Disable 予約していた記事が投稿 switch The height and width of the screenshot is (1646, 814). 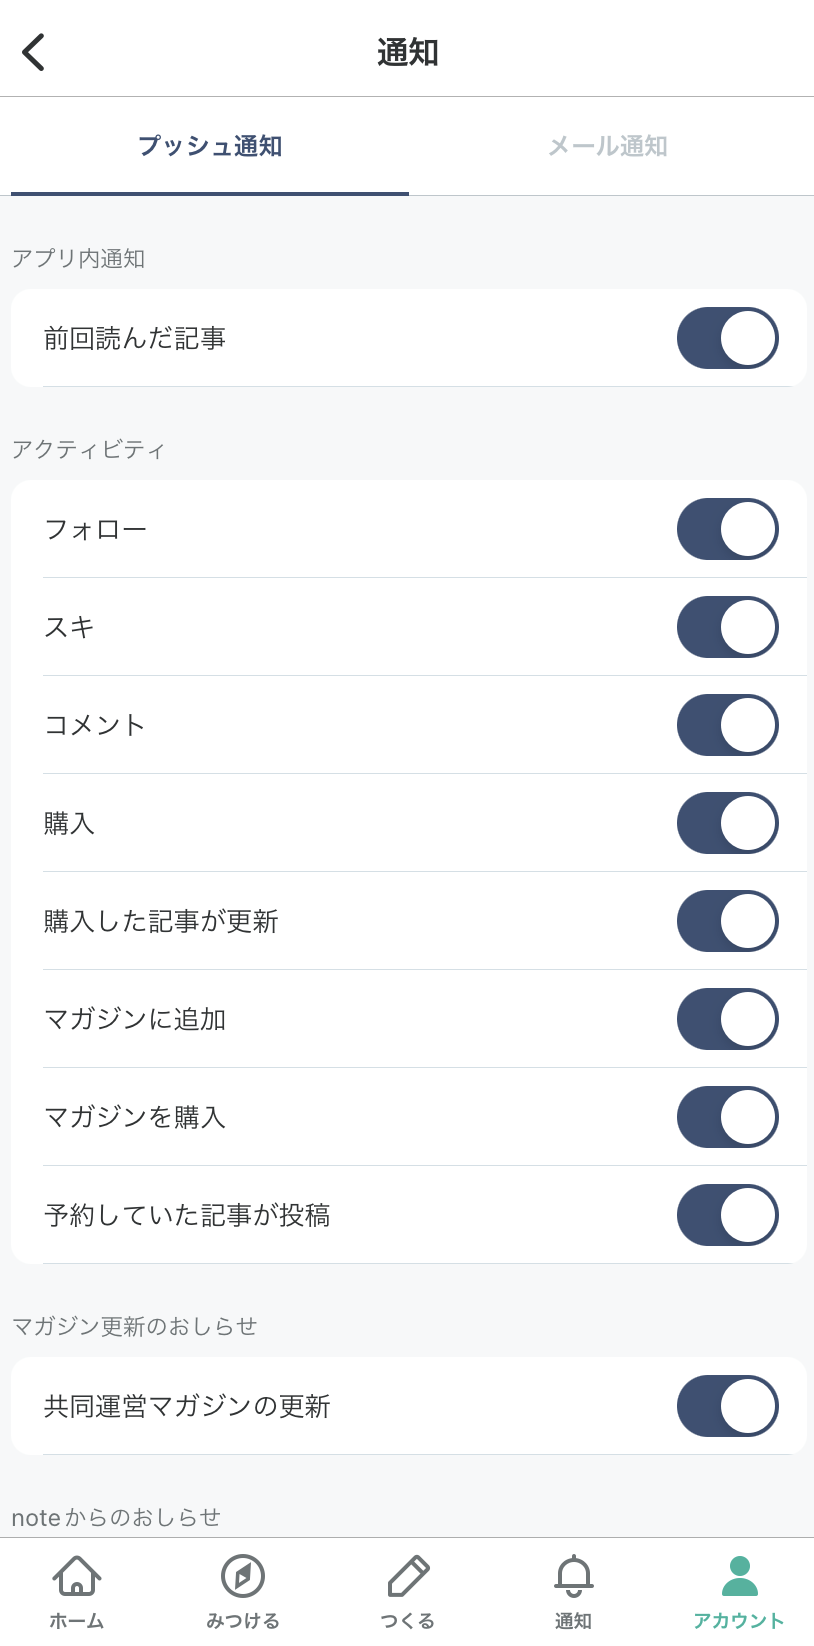727,1215
